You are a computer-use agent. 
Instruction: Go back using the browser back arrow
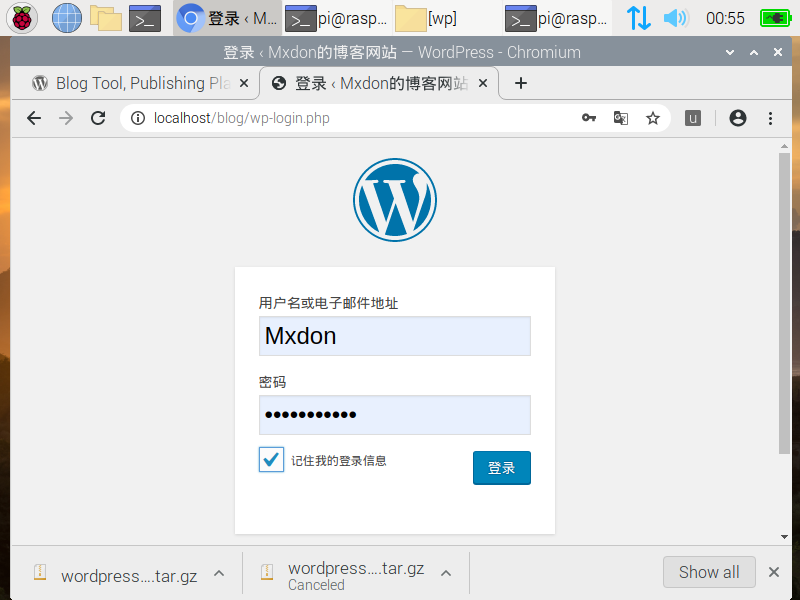(x=34, y=118)
